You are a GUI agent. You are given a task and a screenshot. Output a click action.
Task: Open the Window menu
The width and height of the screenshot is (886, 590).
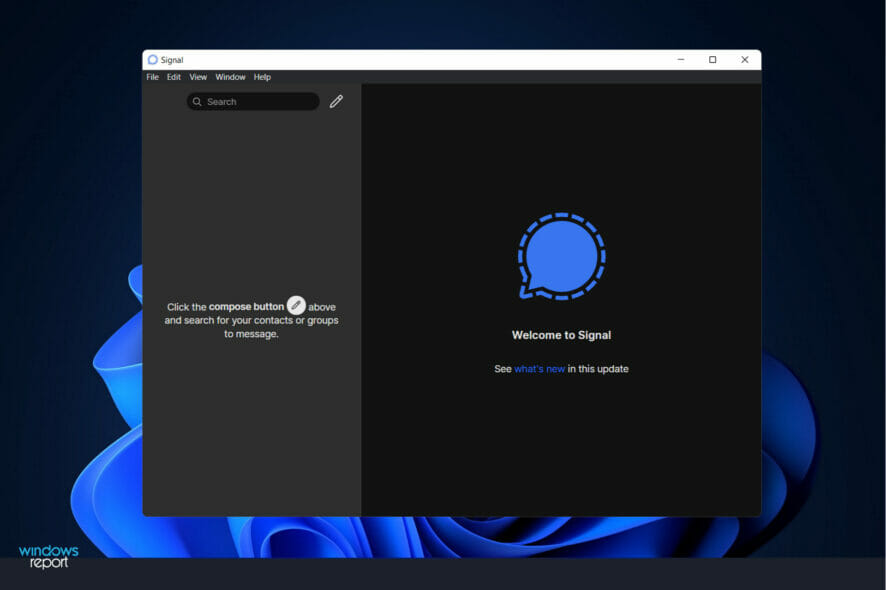coord(230,77)
